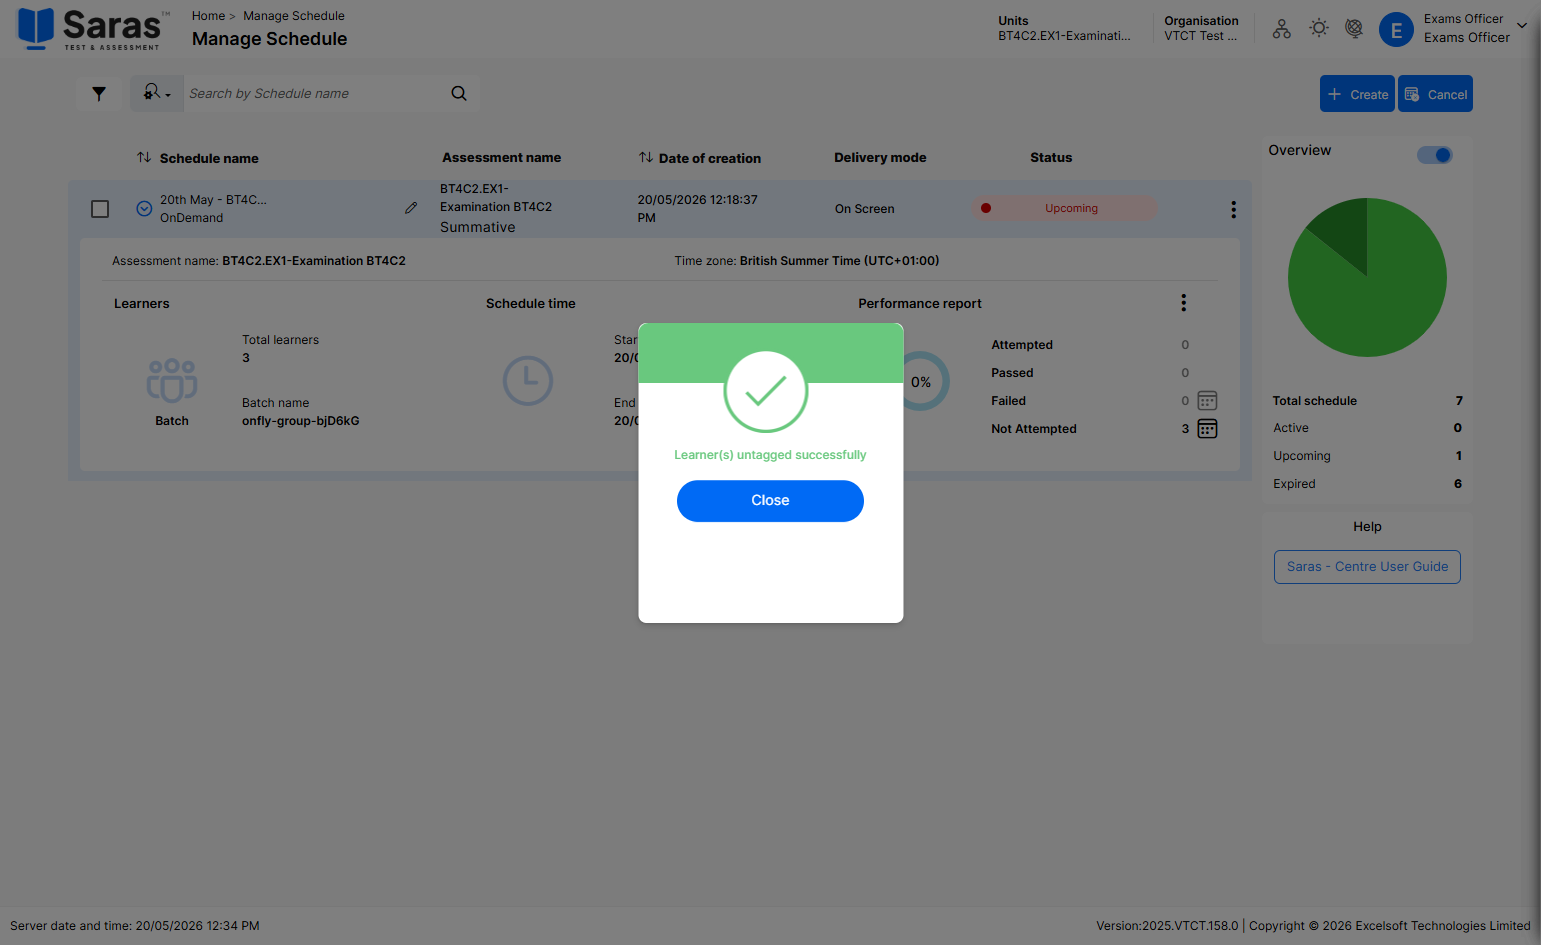
Task: Expand the Exams Officer profile dropdown
Action: click(x=1522, y=27)
